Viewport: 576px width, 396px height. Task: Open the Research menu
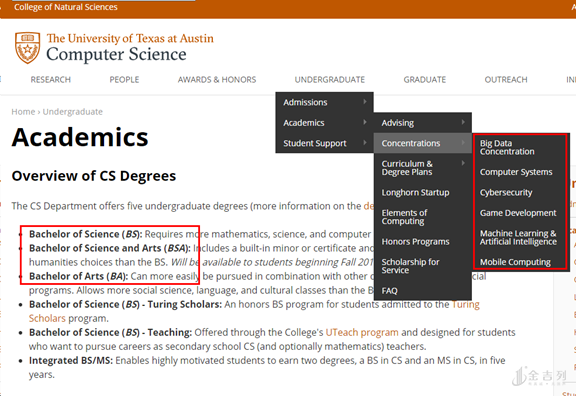(51, 79)
